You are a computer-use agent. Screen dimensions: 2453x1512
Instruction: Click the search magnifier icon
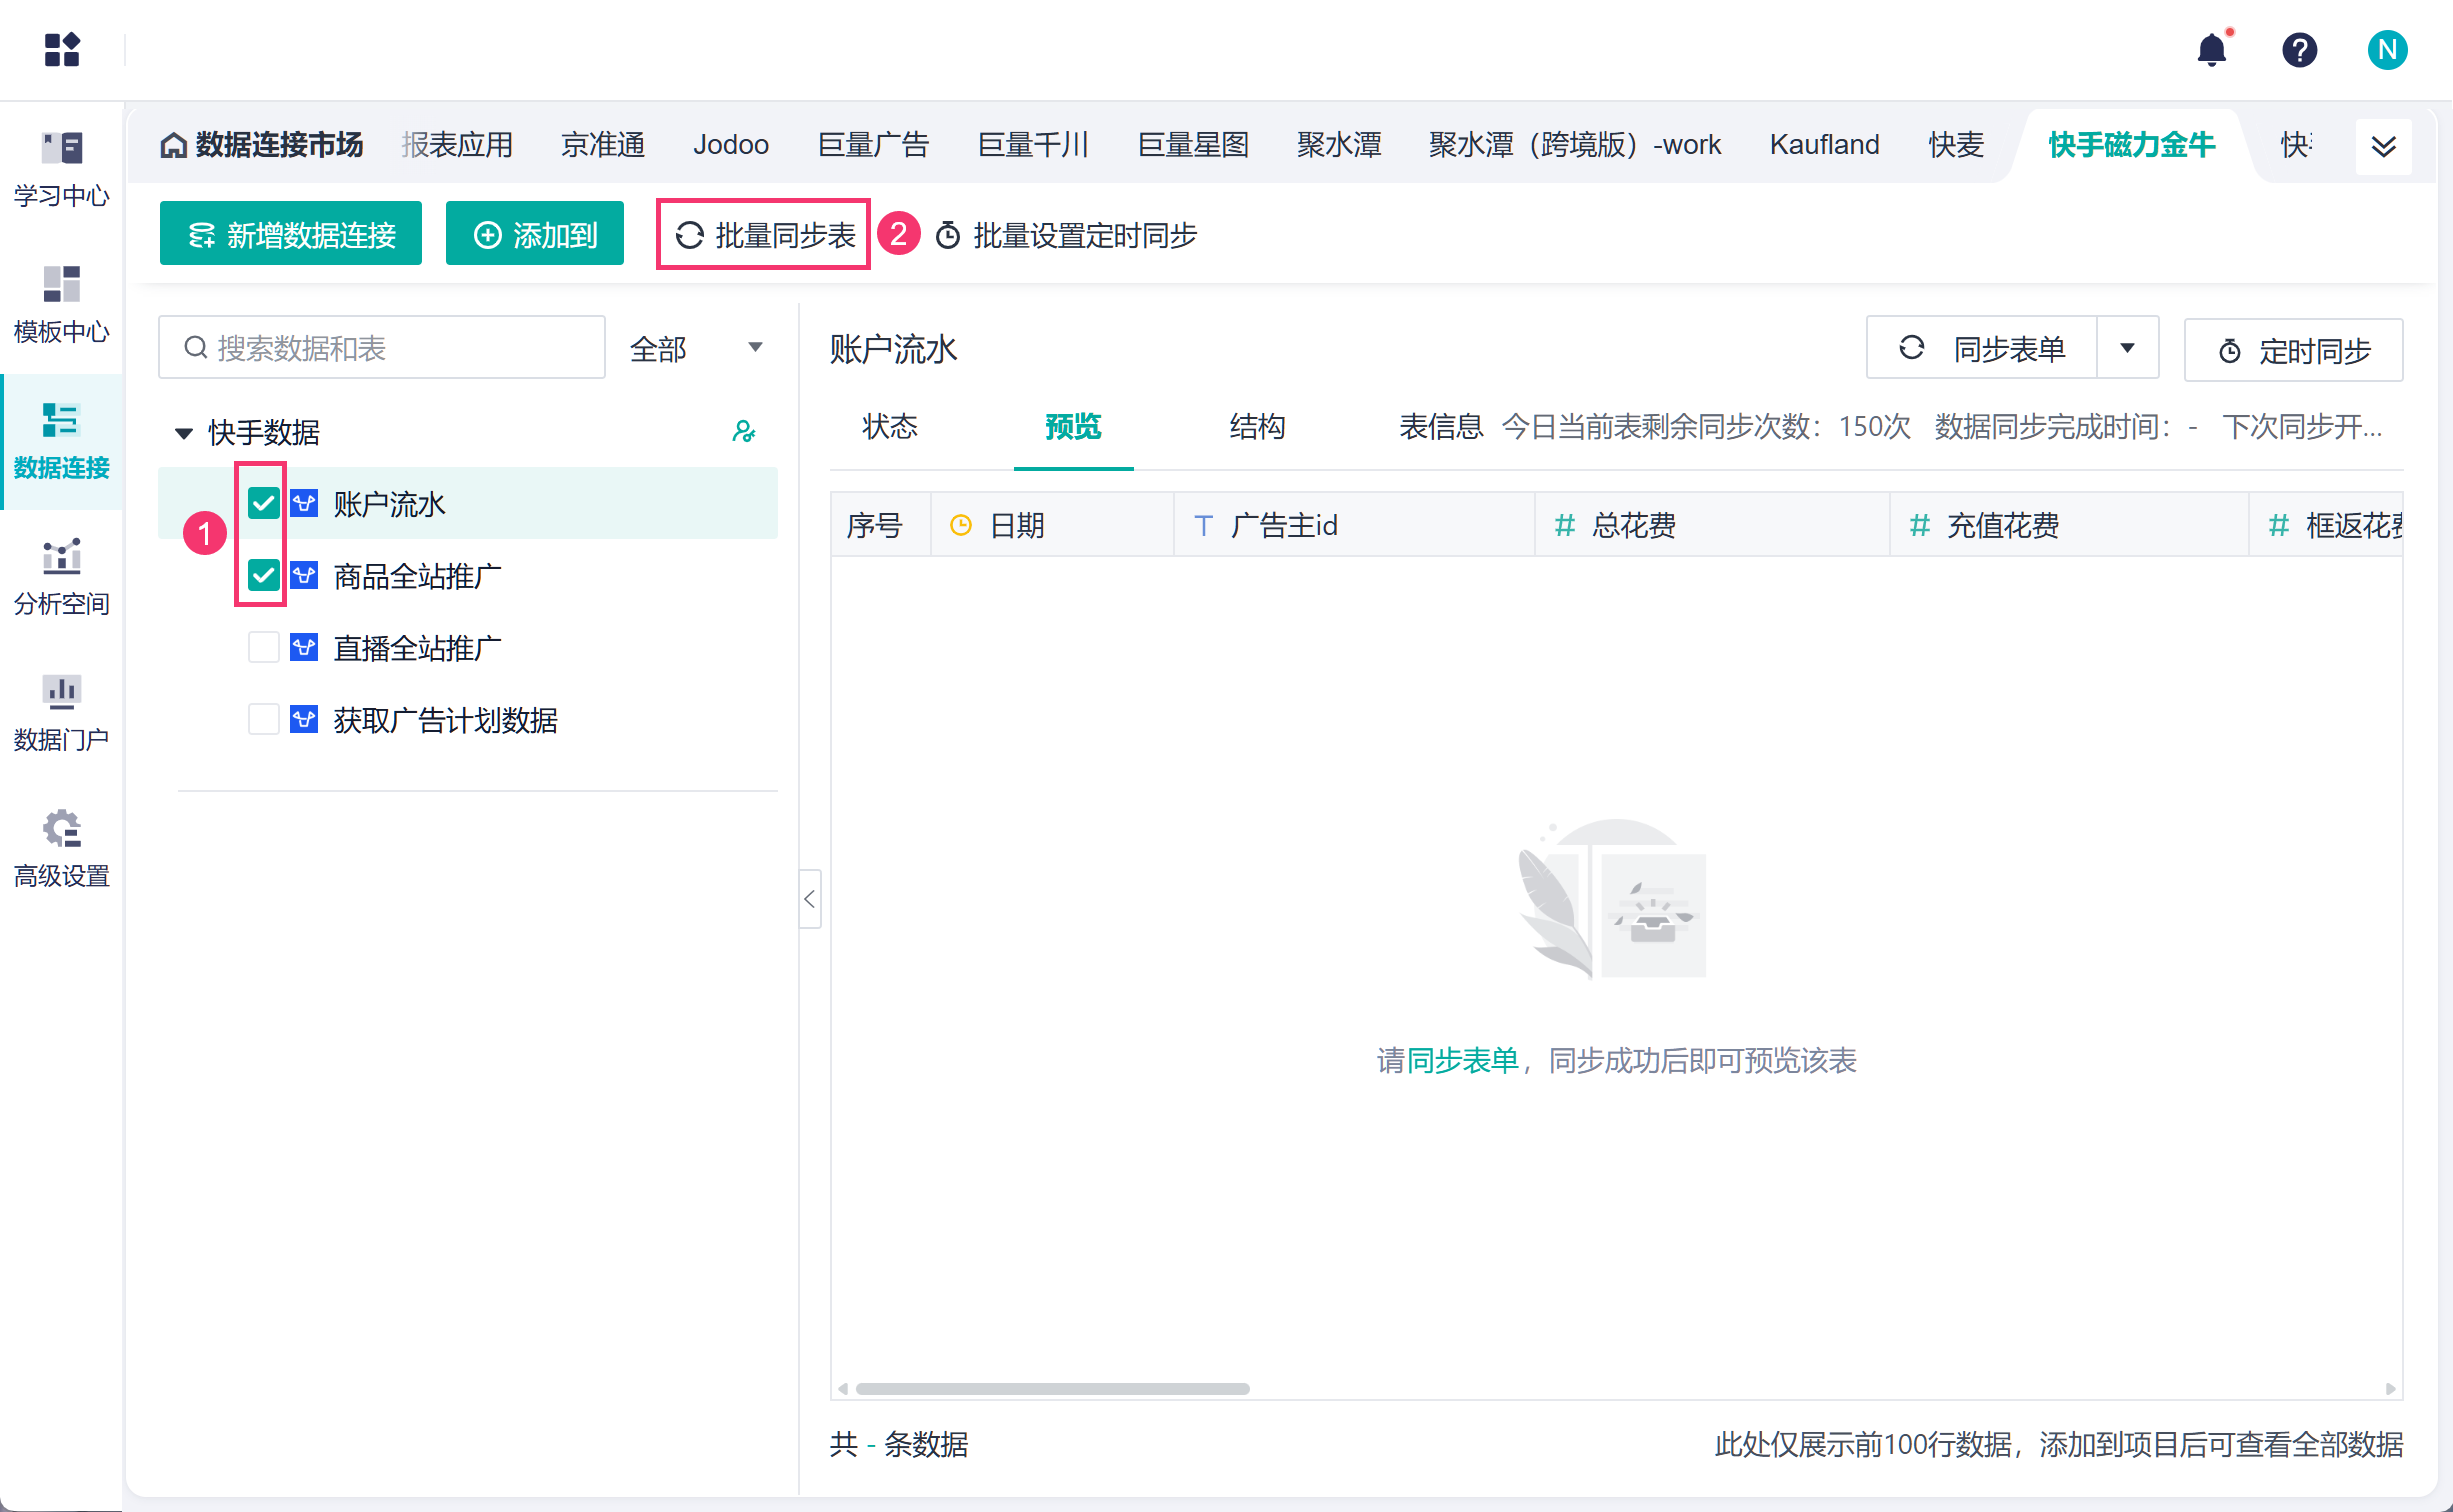(196, 347)
